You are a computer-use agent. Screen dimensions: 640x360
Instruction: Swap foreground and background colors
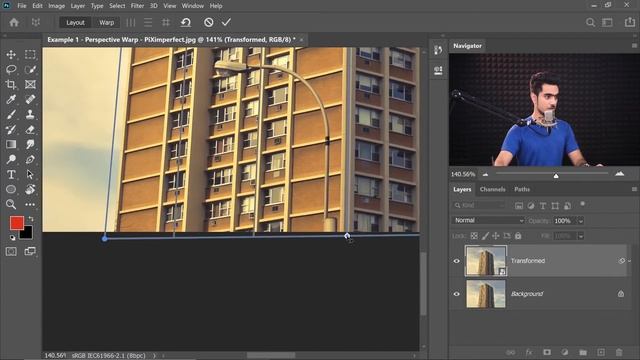coord(31,219)
